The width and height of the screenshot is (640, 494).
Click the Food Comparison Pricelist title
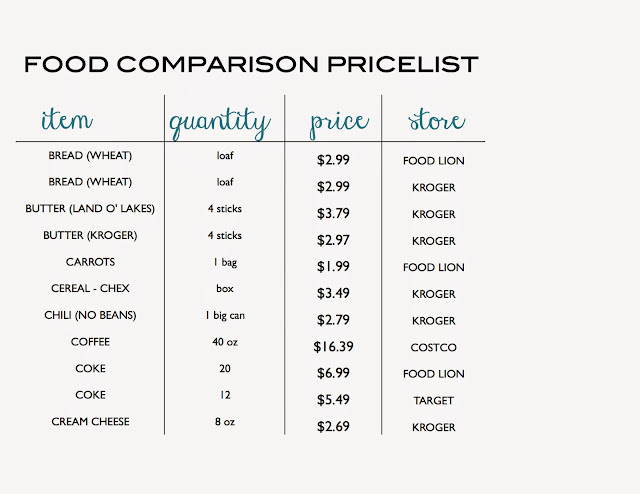pos(251,65)
